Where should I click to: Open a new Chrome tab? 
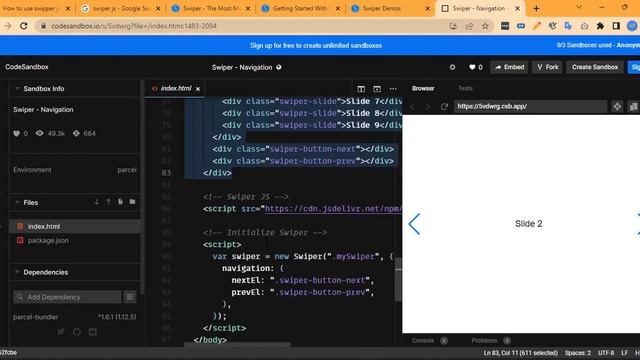coord(536,8)
